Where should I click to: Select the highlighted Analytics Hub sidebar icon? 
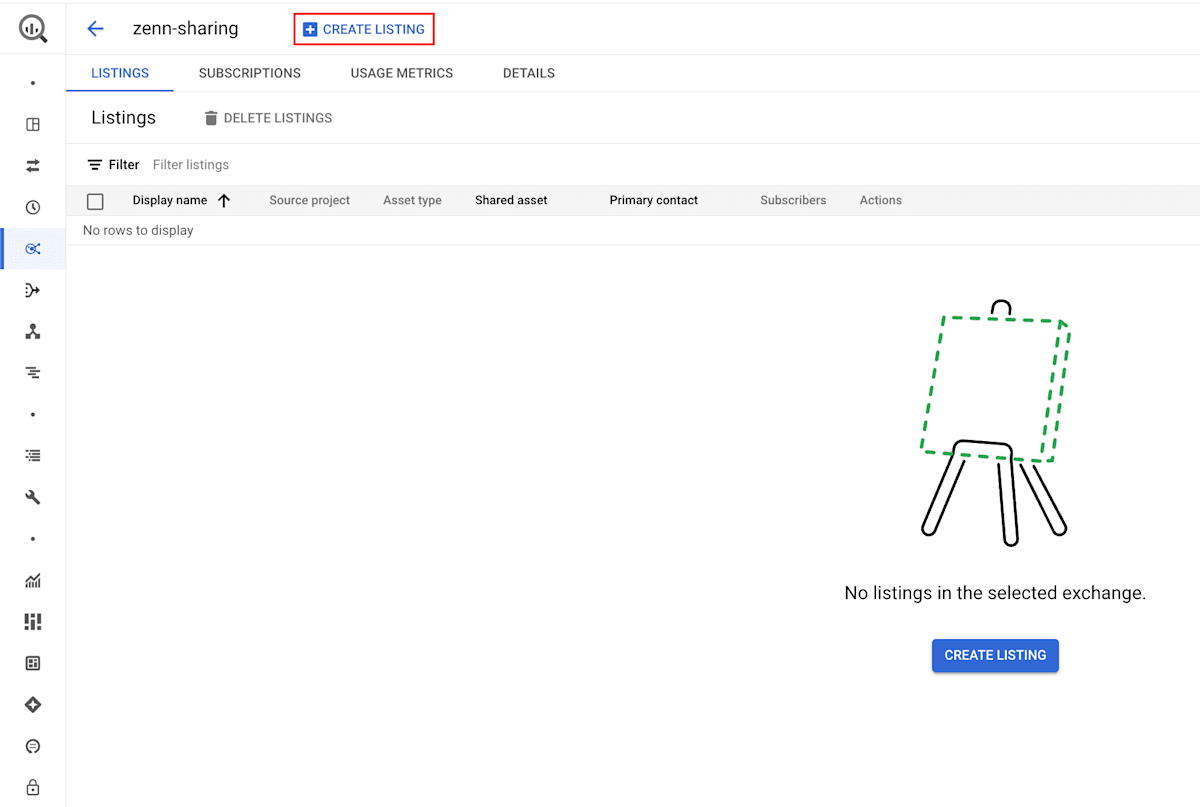[x=33, y=249]
